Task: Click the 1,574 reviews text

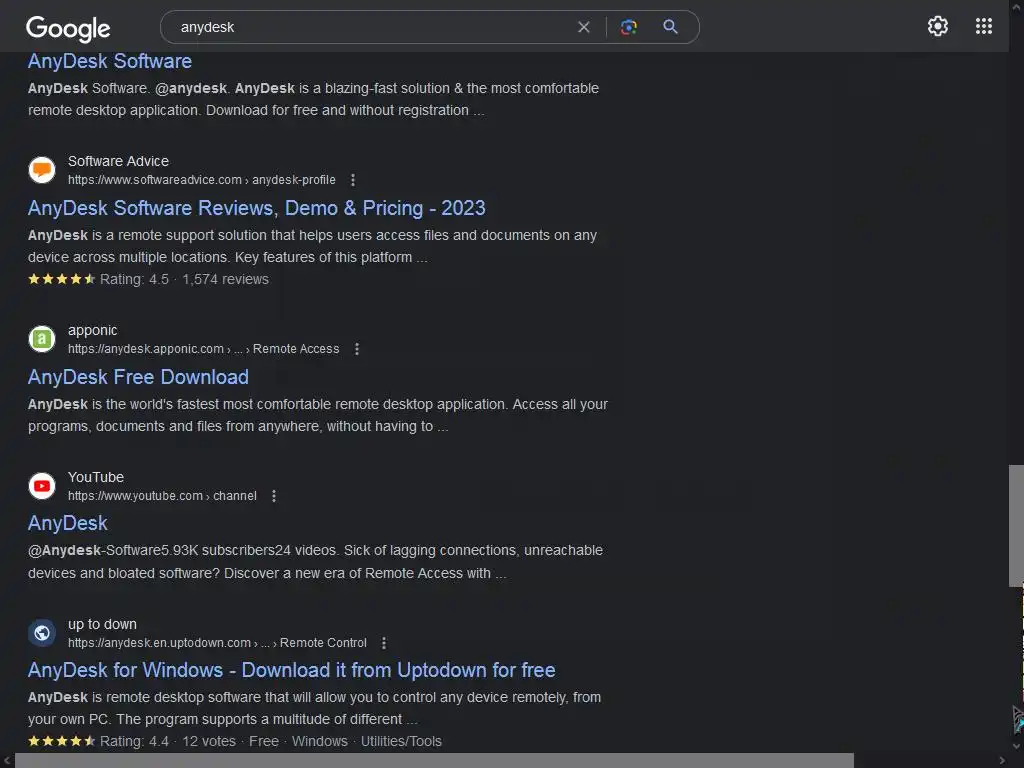Action: click(x=225, y=280)
